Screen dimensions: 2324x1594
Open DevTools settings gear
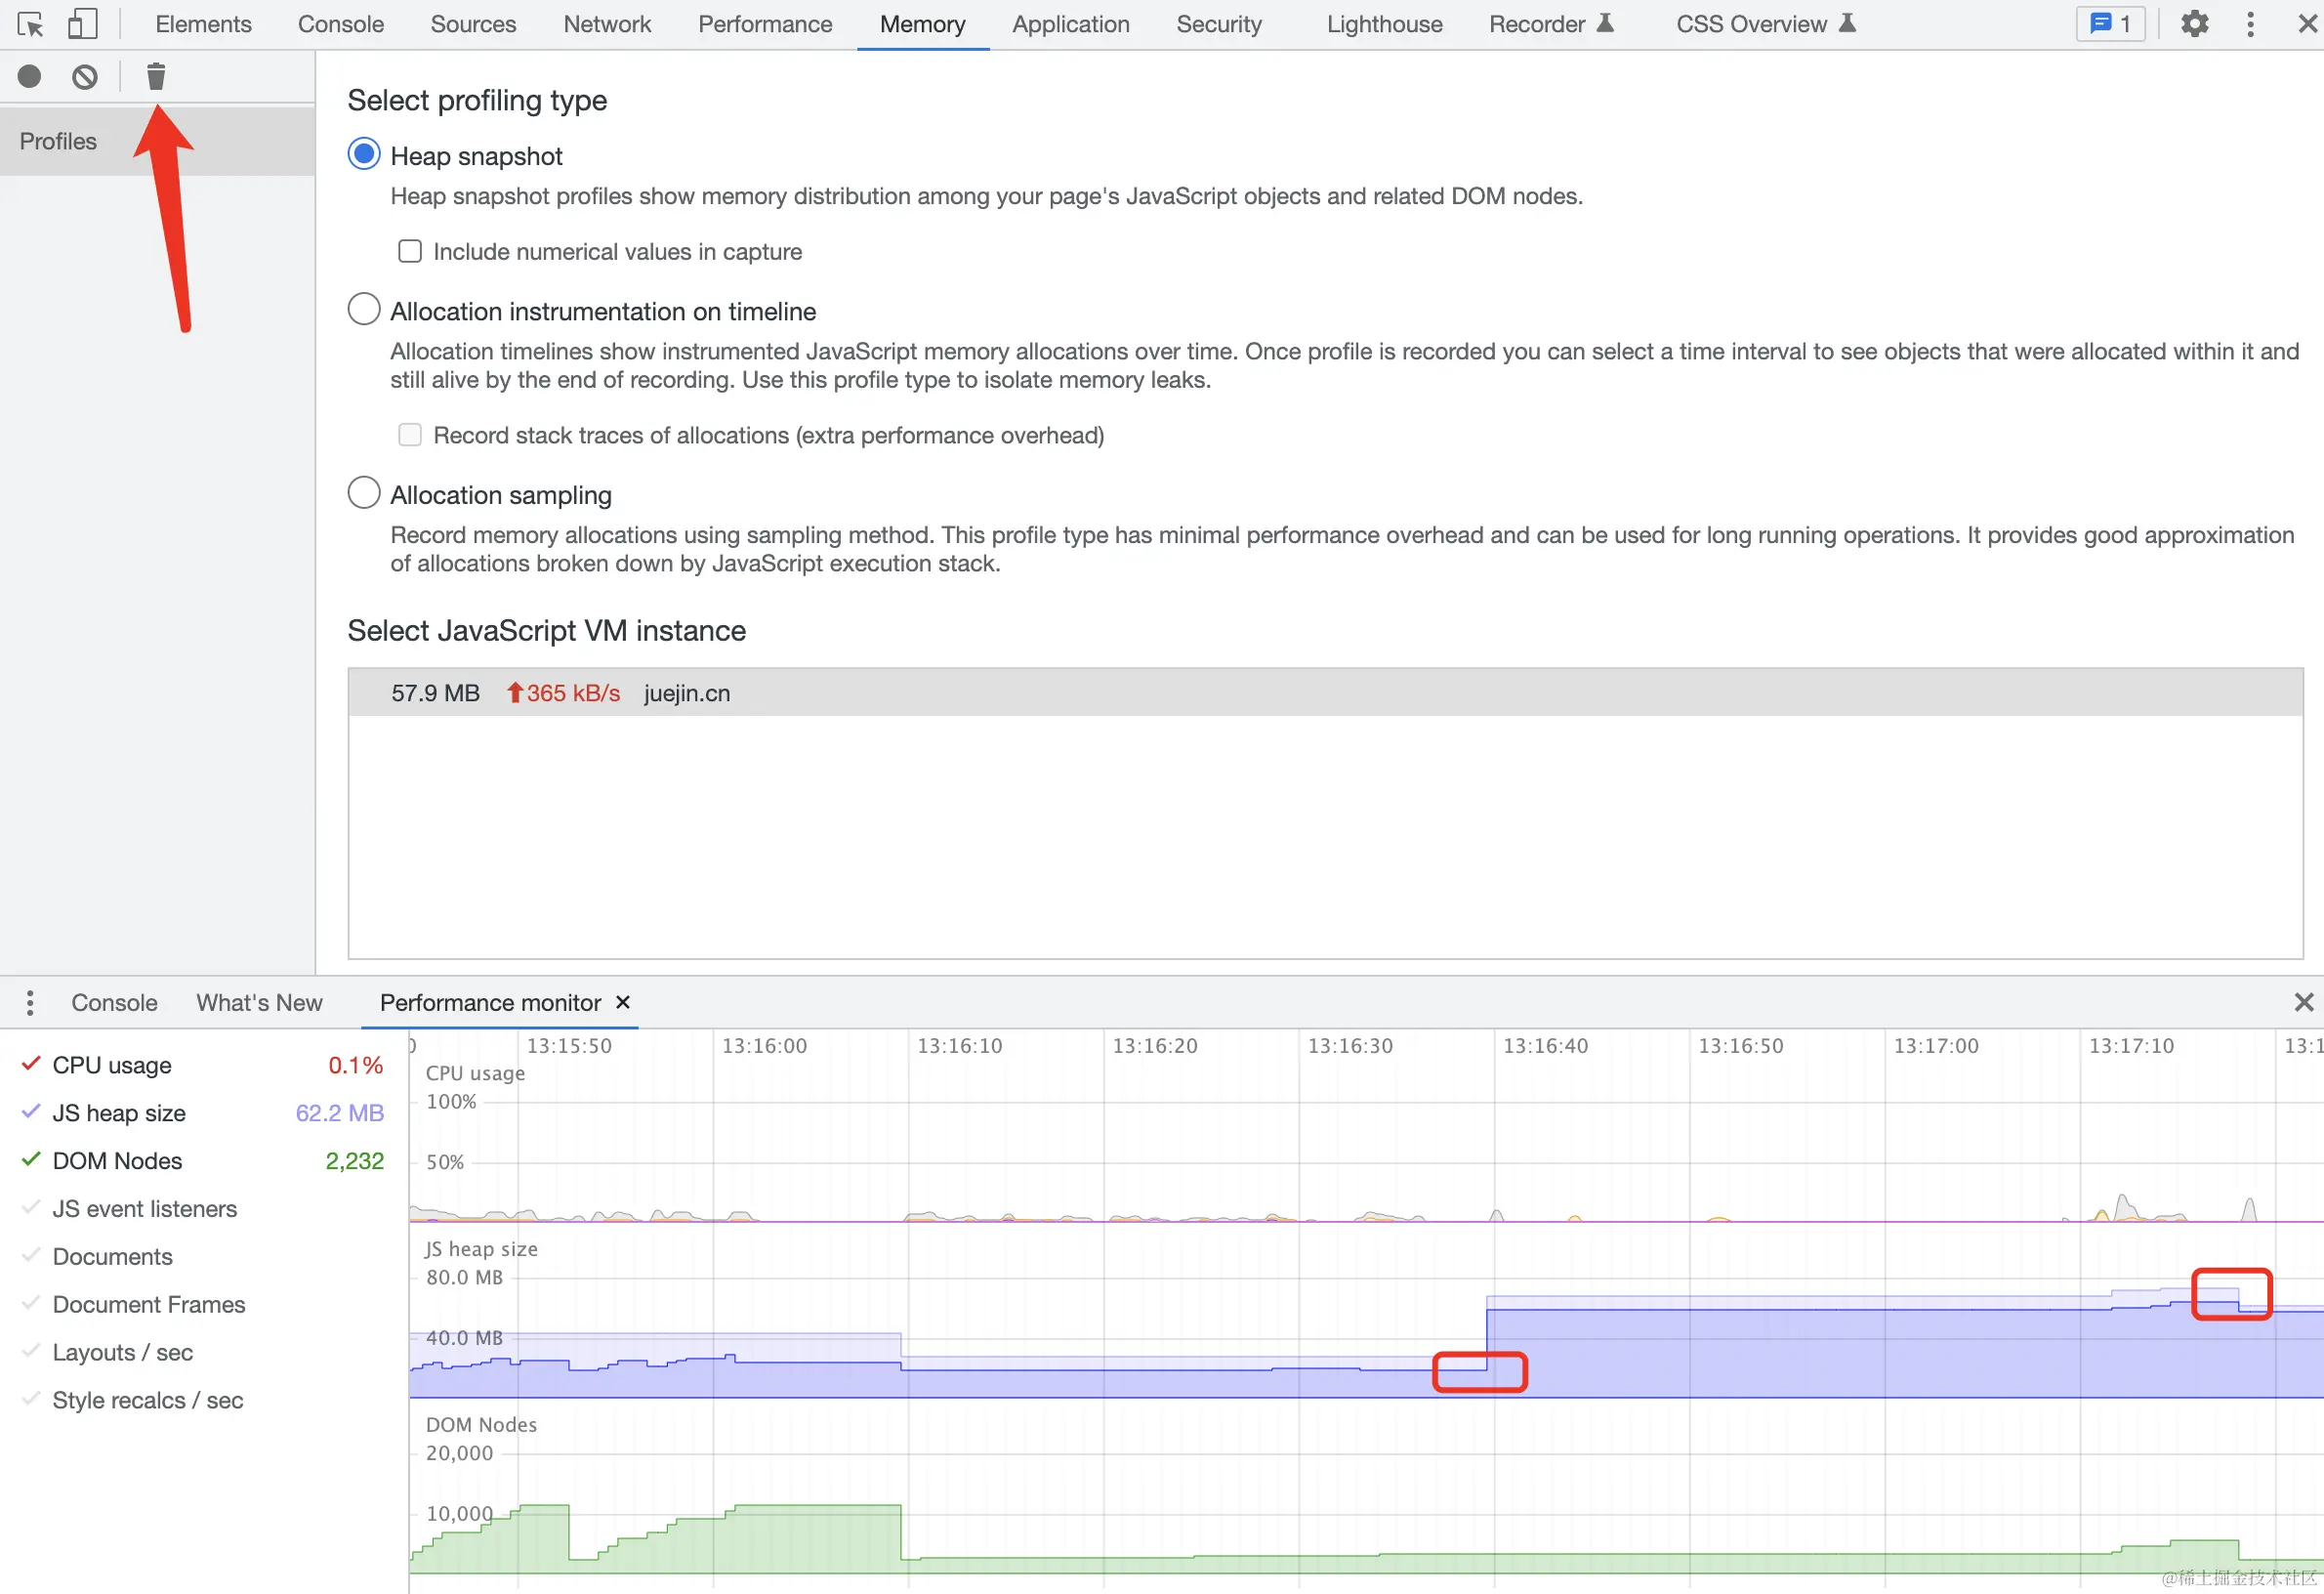pyautogui.click(x=2194, y=24)
